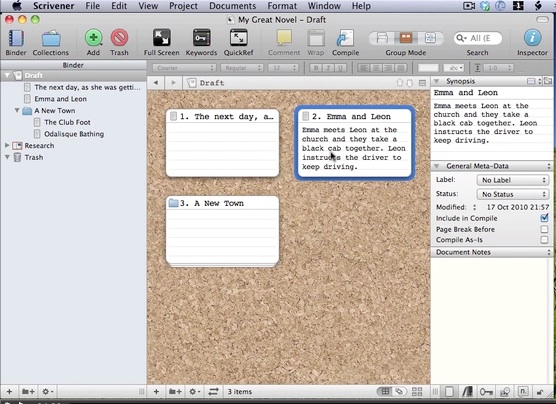This screenshot has height=404, width=556.
Task: Open the corkboard footer gear menu
Action: [194, 392]
